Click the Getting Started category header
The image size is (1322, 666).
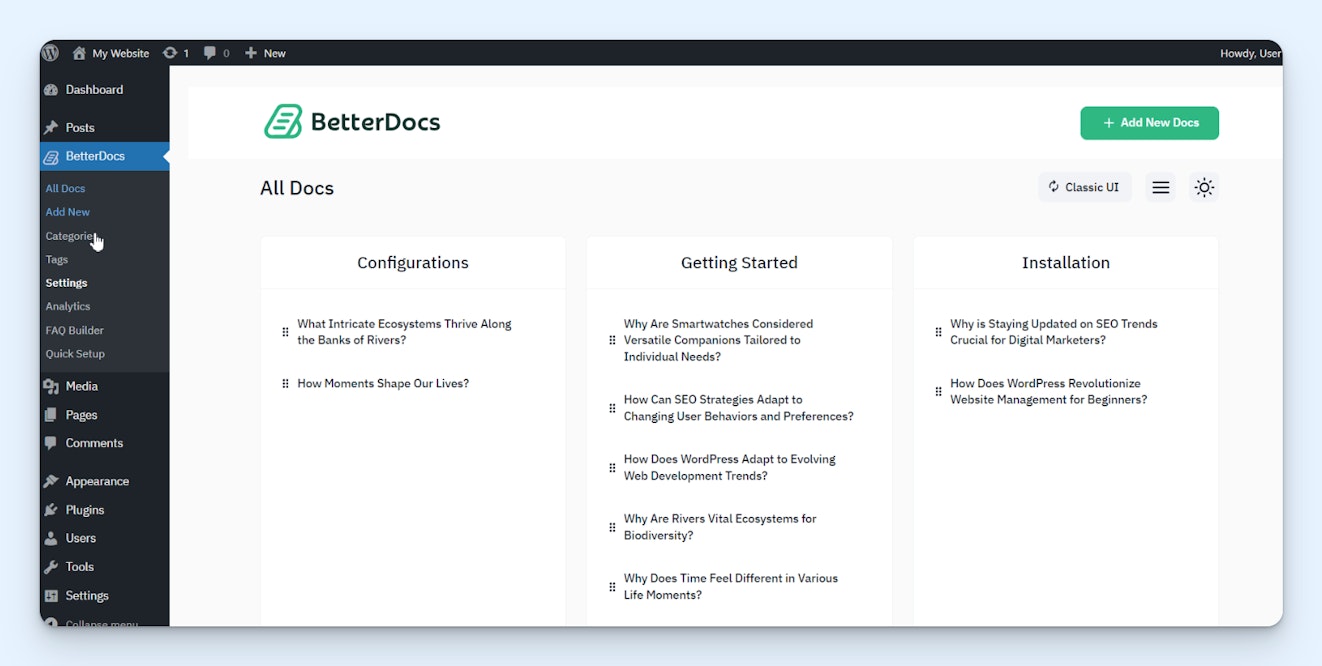coord(739,263)
